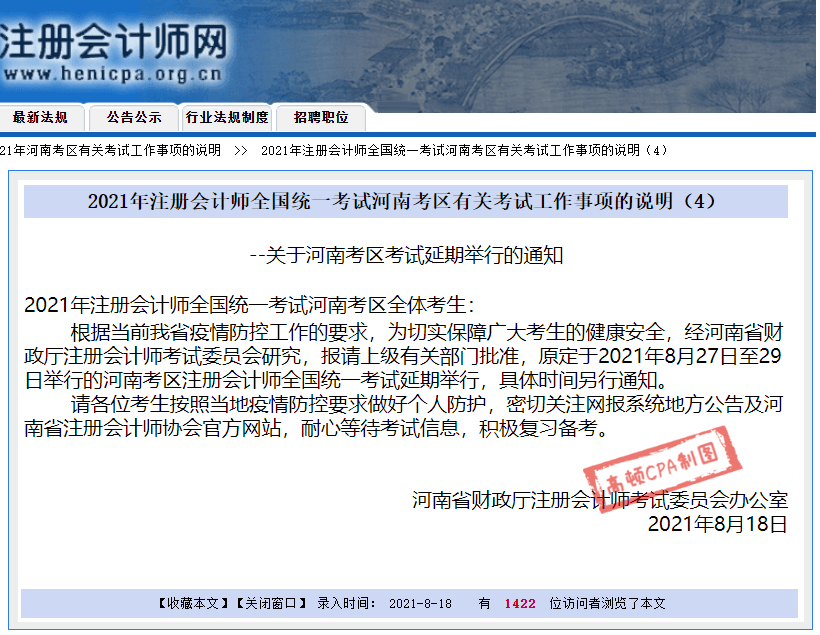Click breadcrumb ending with 说明（4）
Viewport: 820px width, 635px height.
[464, 151]
